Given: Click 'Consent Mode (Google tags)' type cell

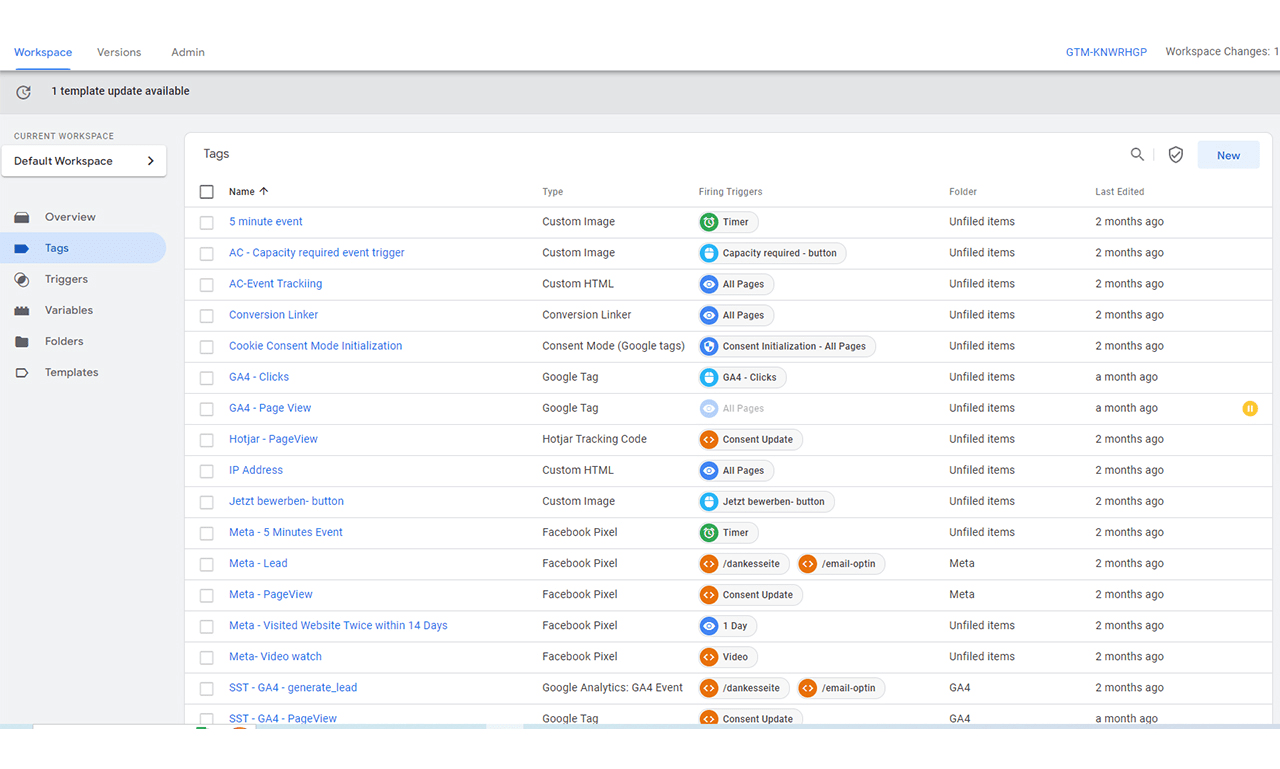Looking at the screenshot, I should click(x=613, y=346).
